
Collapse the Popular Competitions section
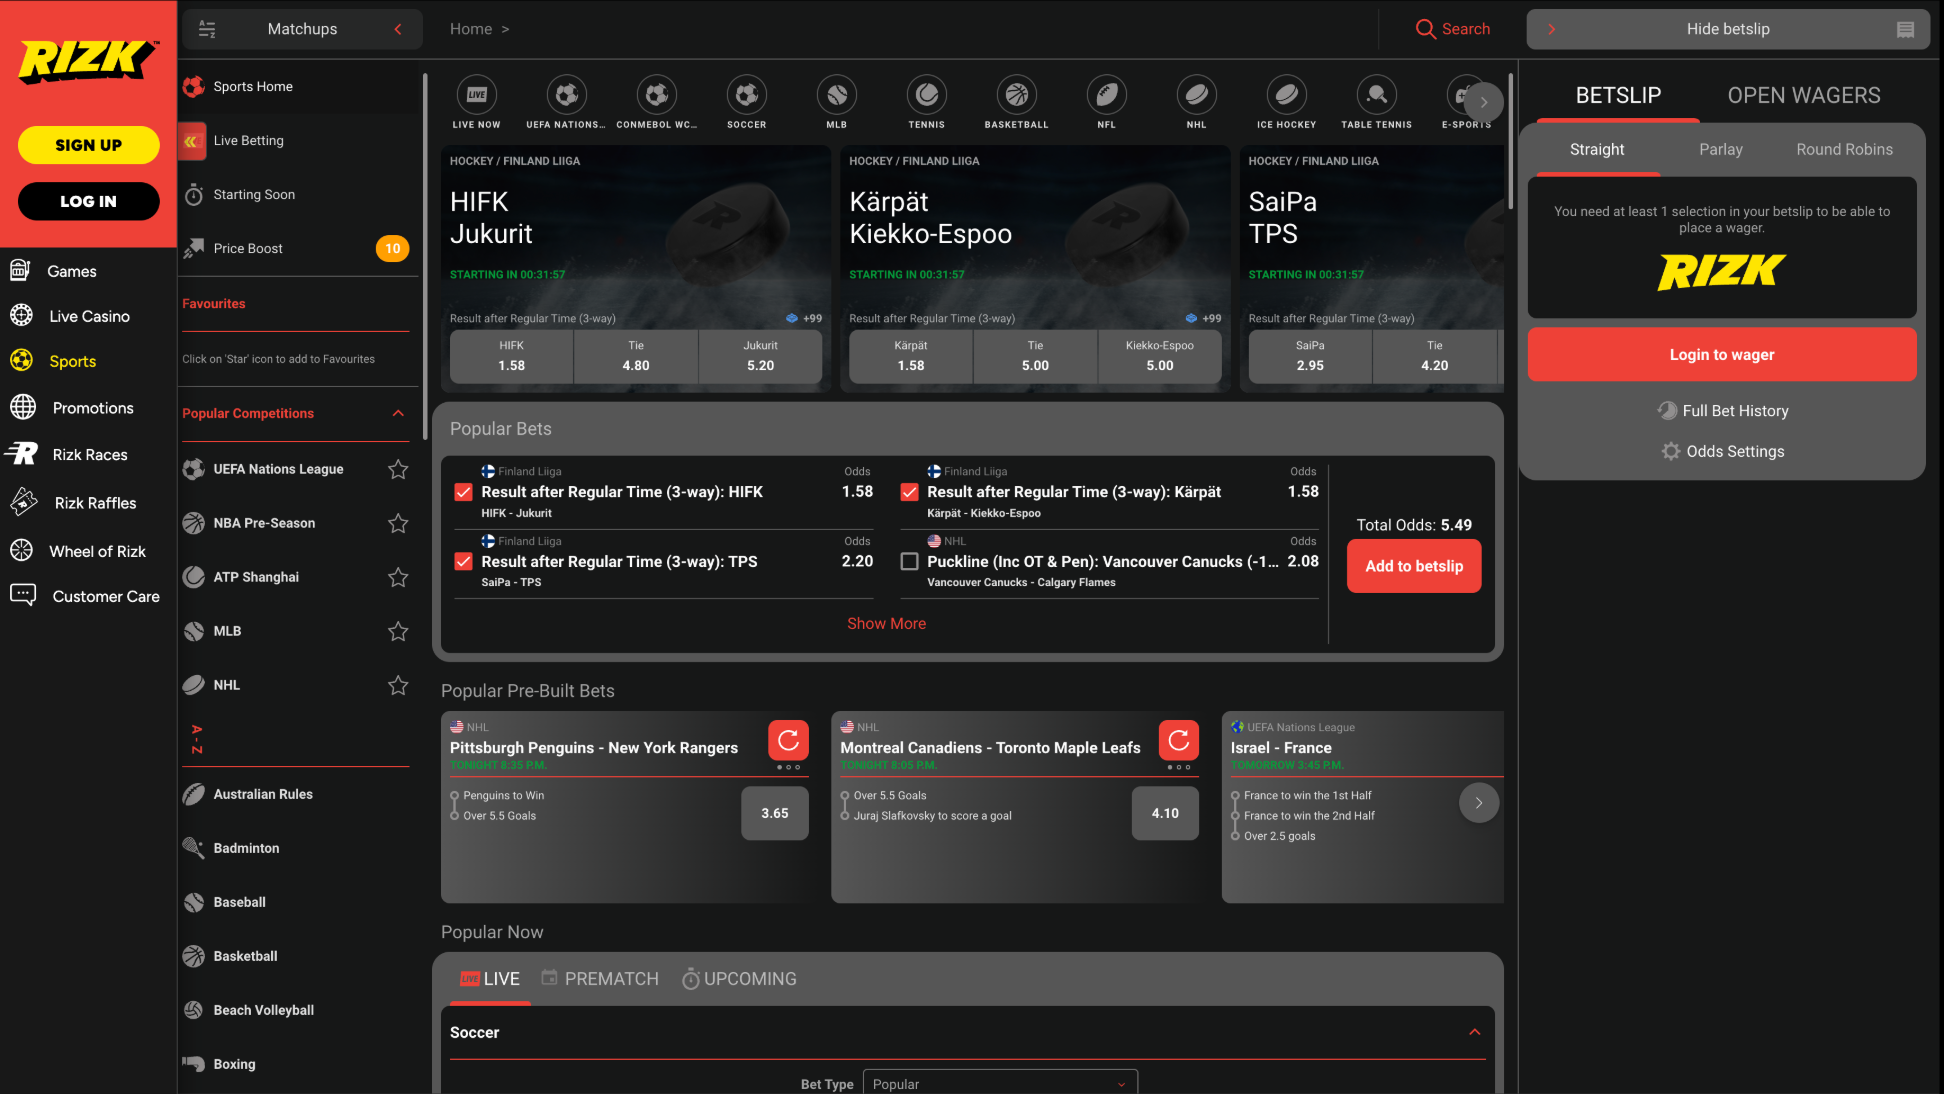pos(398,413)
